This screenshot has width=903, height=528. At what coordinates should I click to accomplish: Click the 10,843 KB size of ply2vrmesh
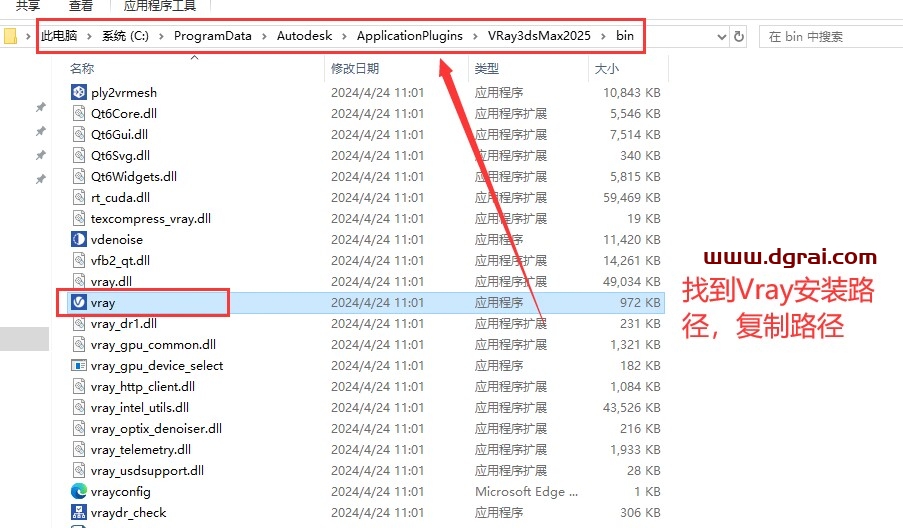632,93
